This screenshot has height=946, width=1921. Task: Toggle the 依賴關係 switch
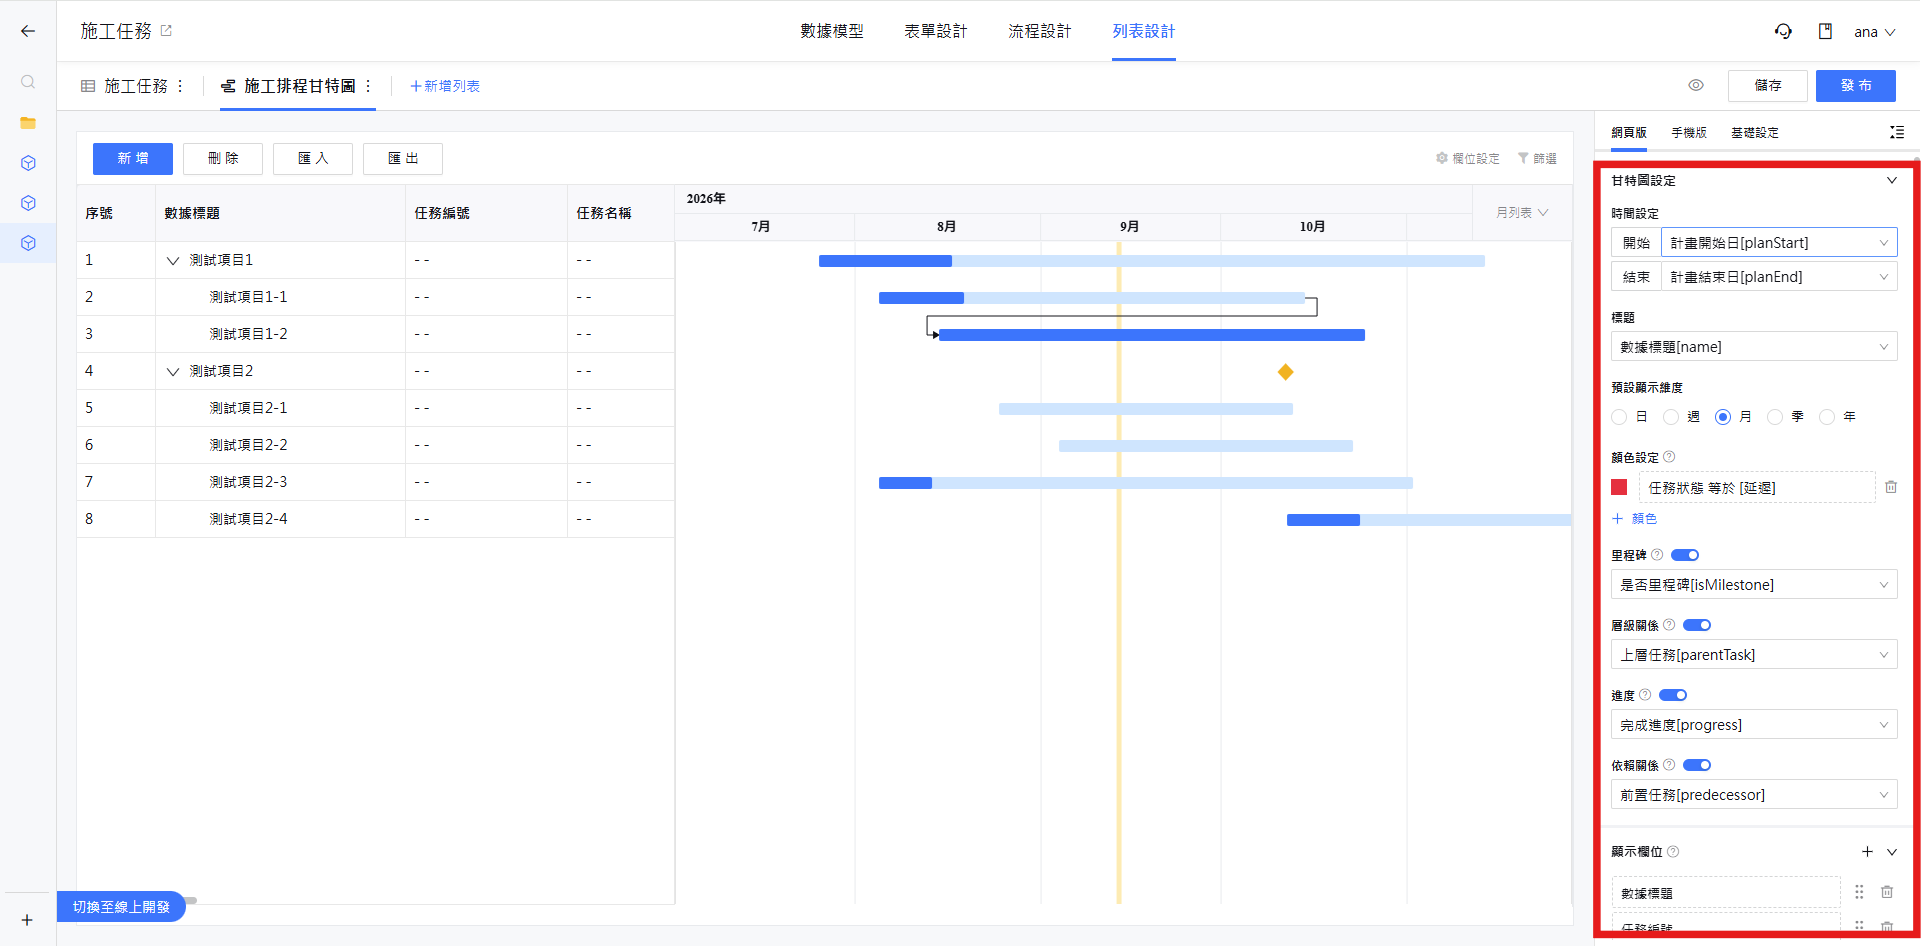1697,765
